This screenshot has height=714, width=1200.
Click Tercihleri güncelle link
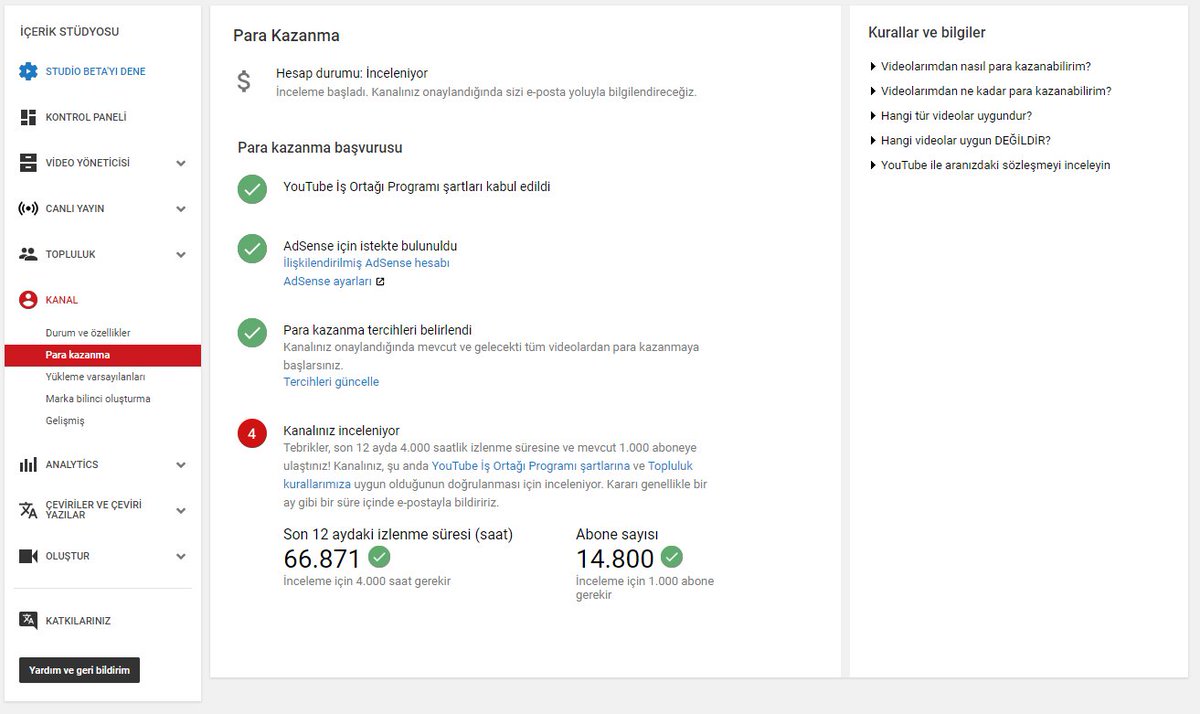(x=331, y=382)
